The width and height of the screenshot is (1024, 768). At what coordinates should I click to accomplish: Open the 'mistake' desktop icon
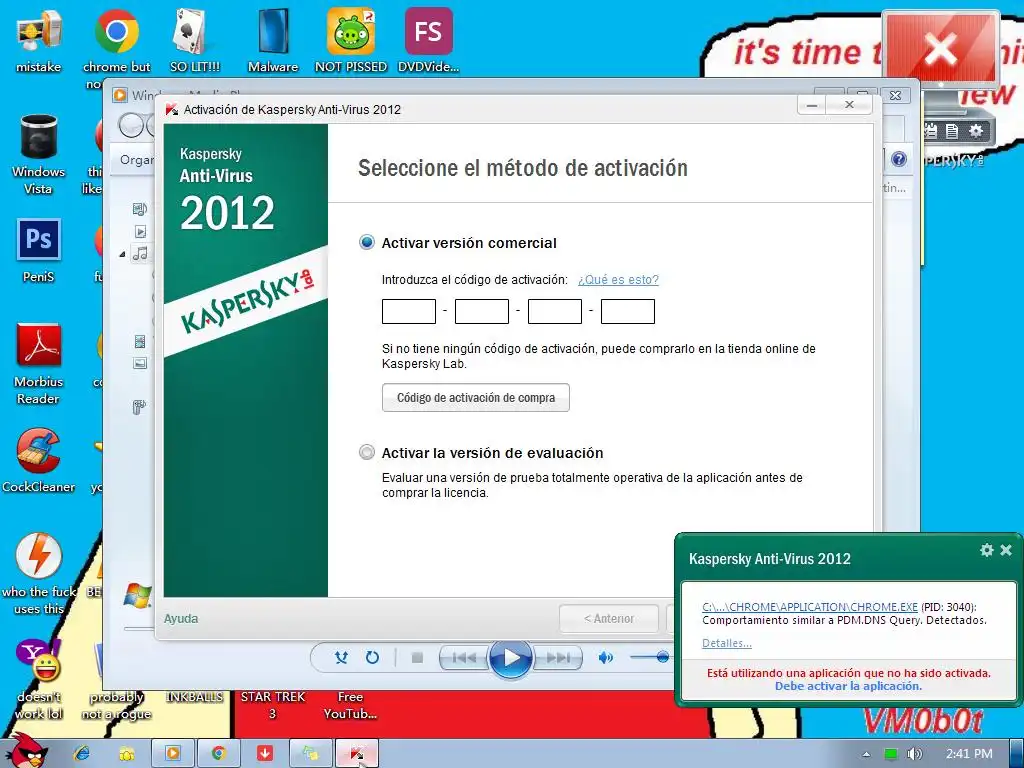(39, 40)
